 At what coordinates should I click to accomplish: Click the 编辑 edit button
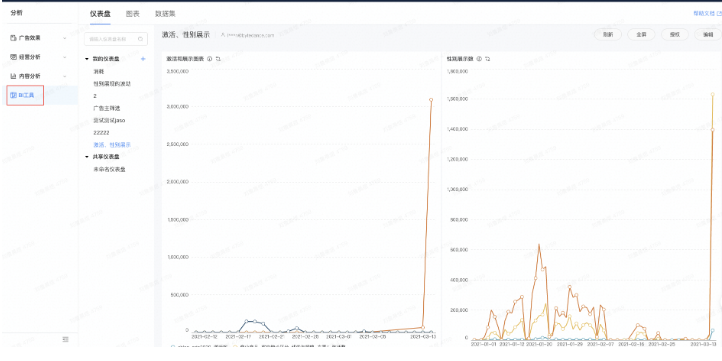tap(708, 35)
